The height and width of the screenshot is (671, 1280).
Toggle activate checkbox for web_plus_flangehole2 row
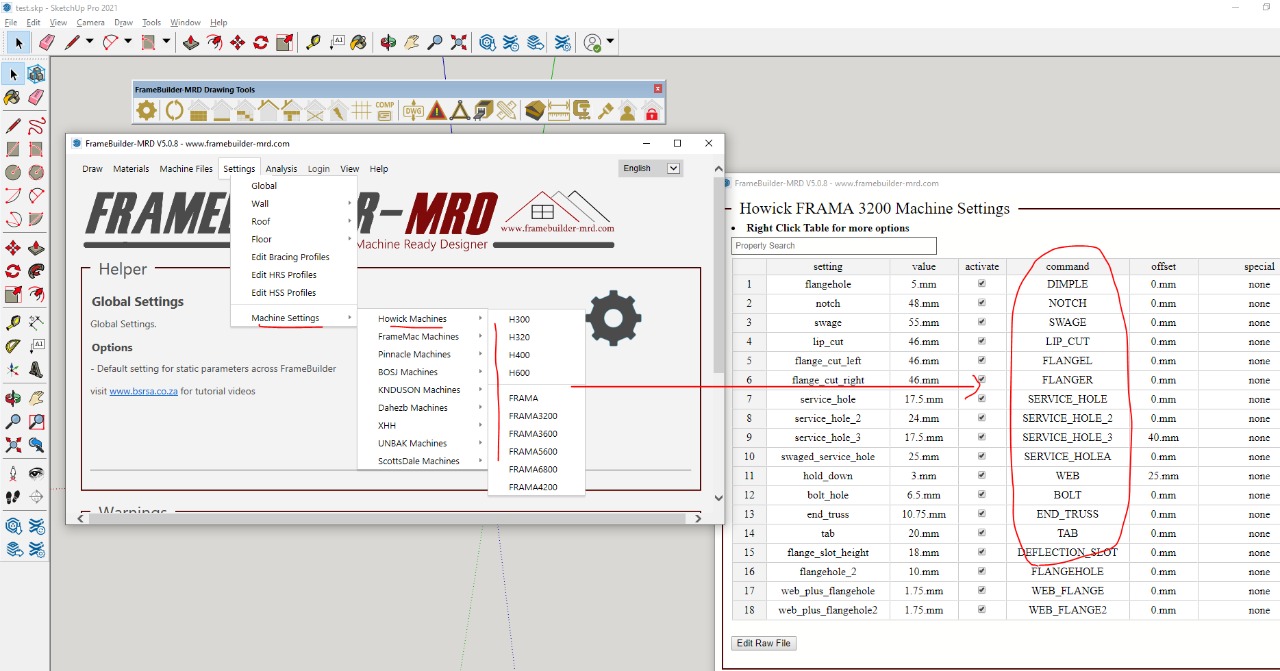(x=981, y=609)
